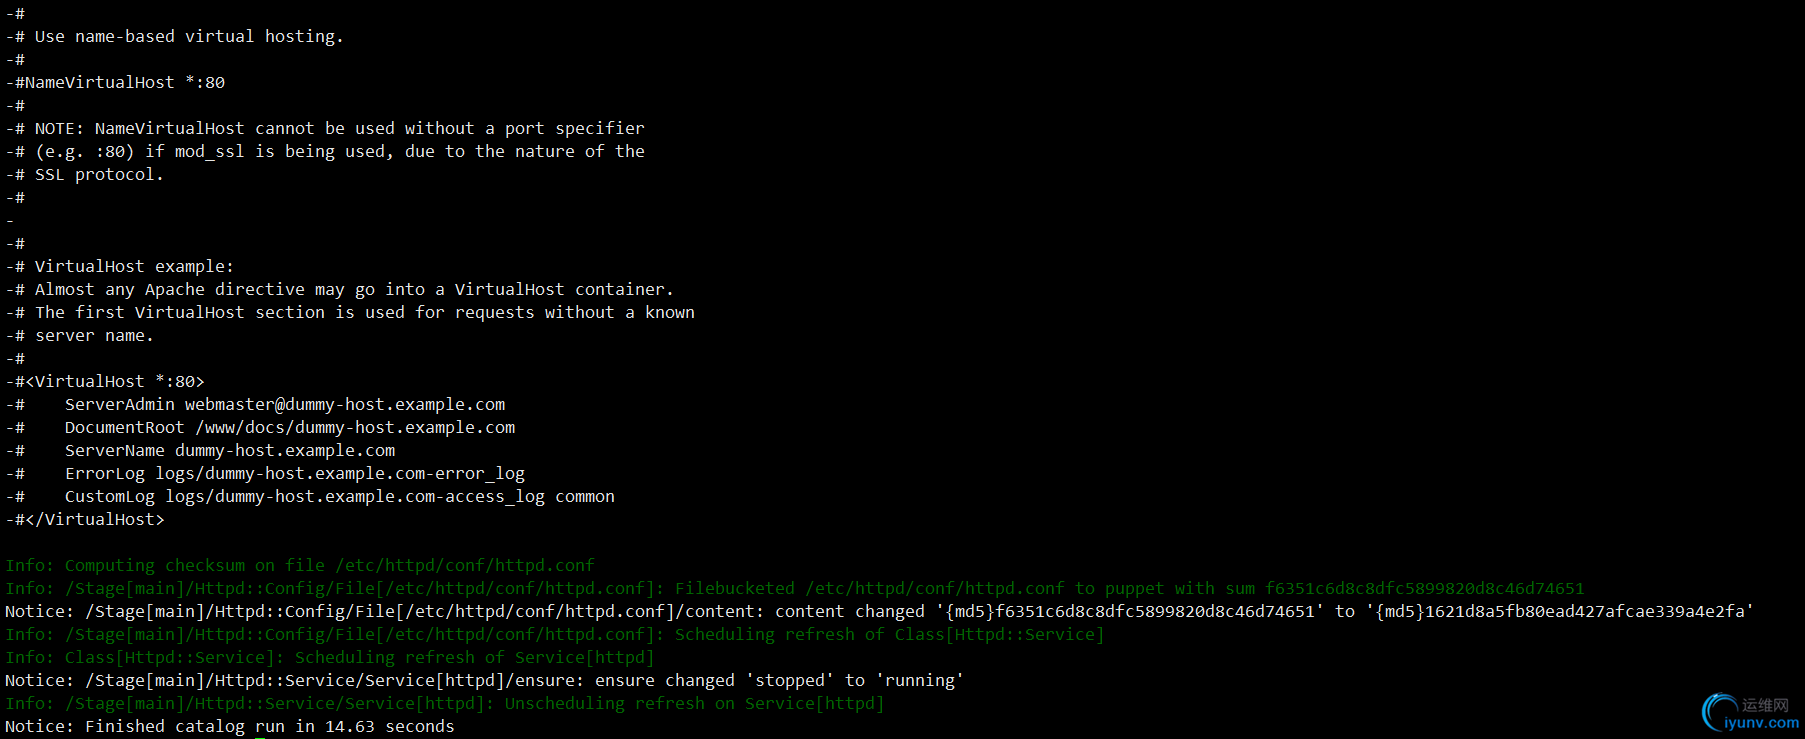Screen dimensions: 1805x739
Task: Click the "content changed" md5 notice line
Action: (x=878, y=612)
